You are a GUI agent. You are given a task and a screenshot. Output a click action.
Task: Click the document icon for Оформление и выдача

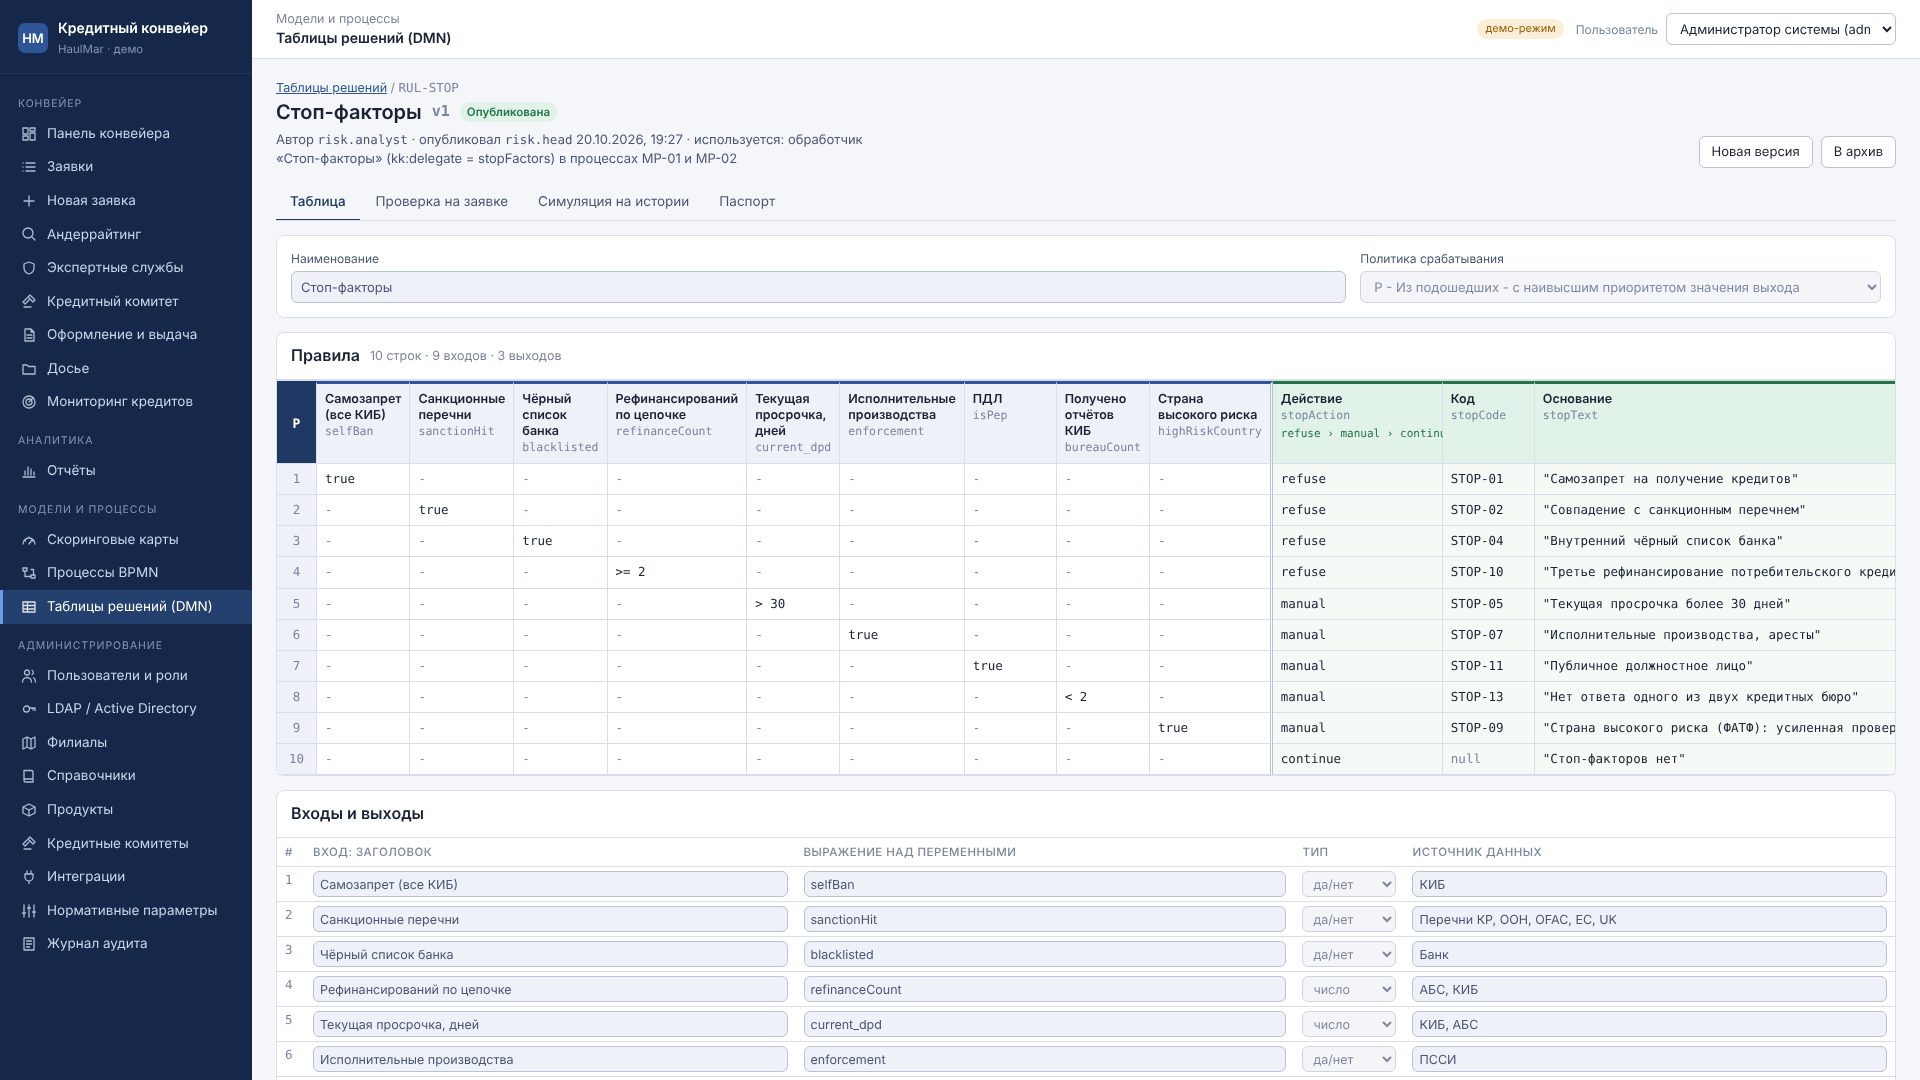point(29,335)
